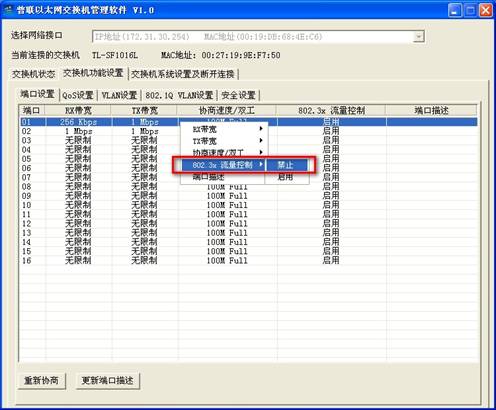496x410 pixels.
Task: Click 启用 flow control cell of port 13
Action: pyautogui.click(x=331, y=233)
